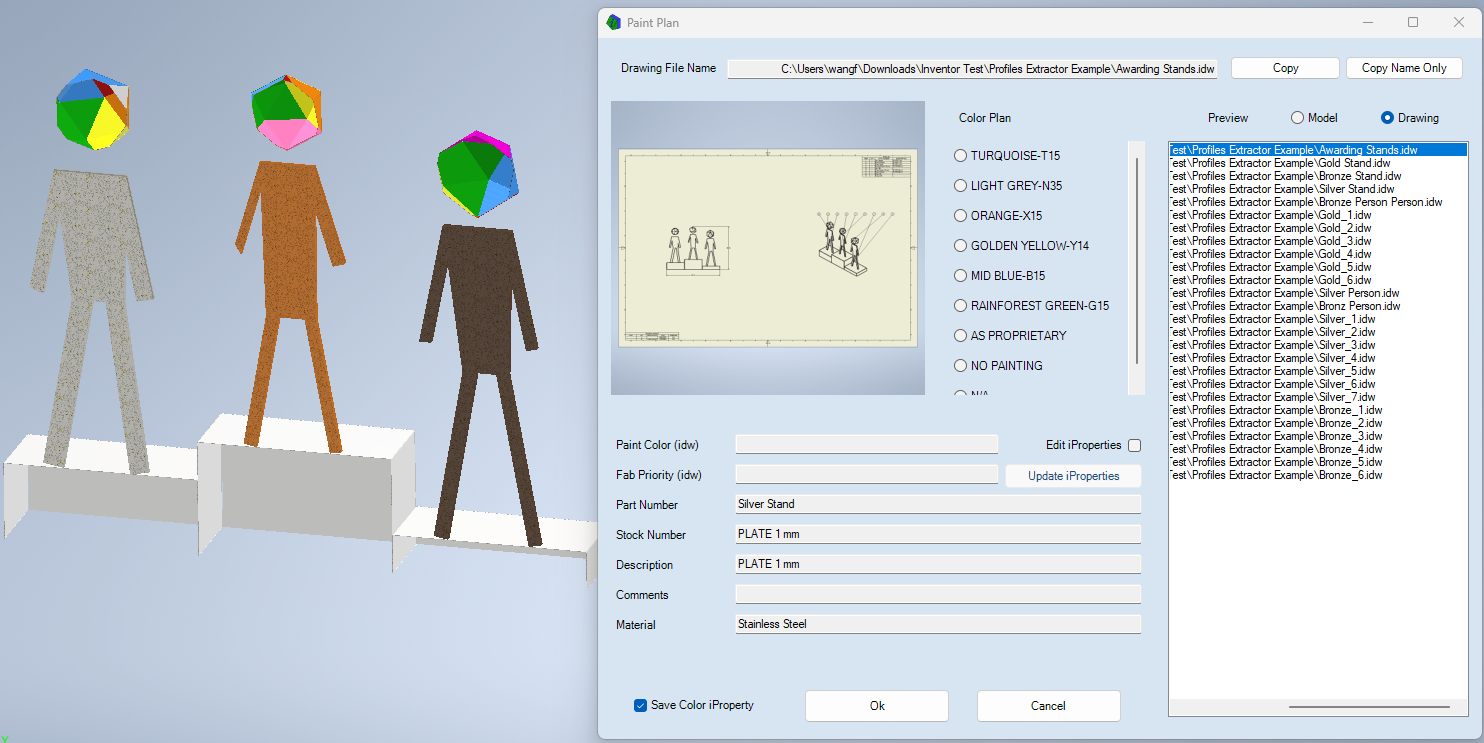1484x743 pixels.
Task: Select the Drawing preview option
Action: point(1387,118)
